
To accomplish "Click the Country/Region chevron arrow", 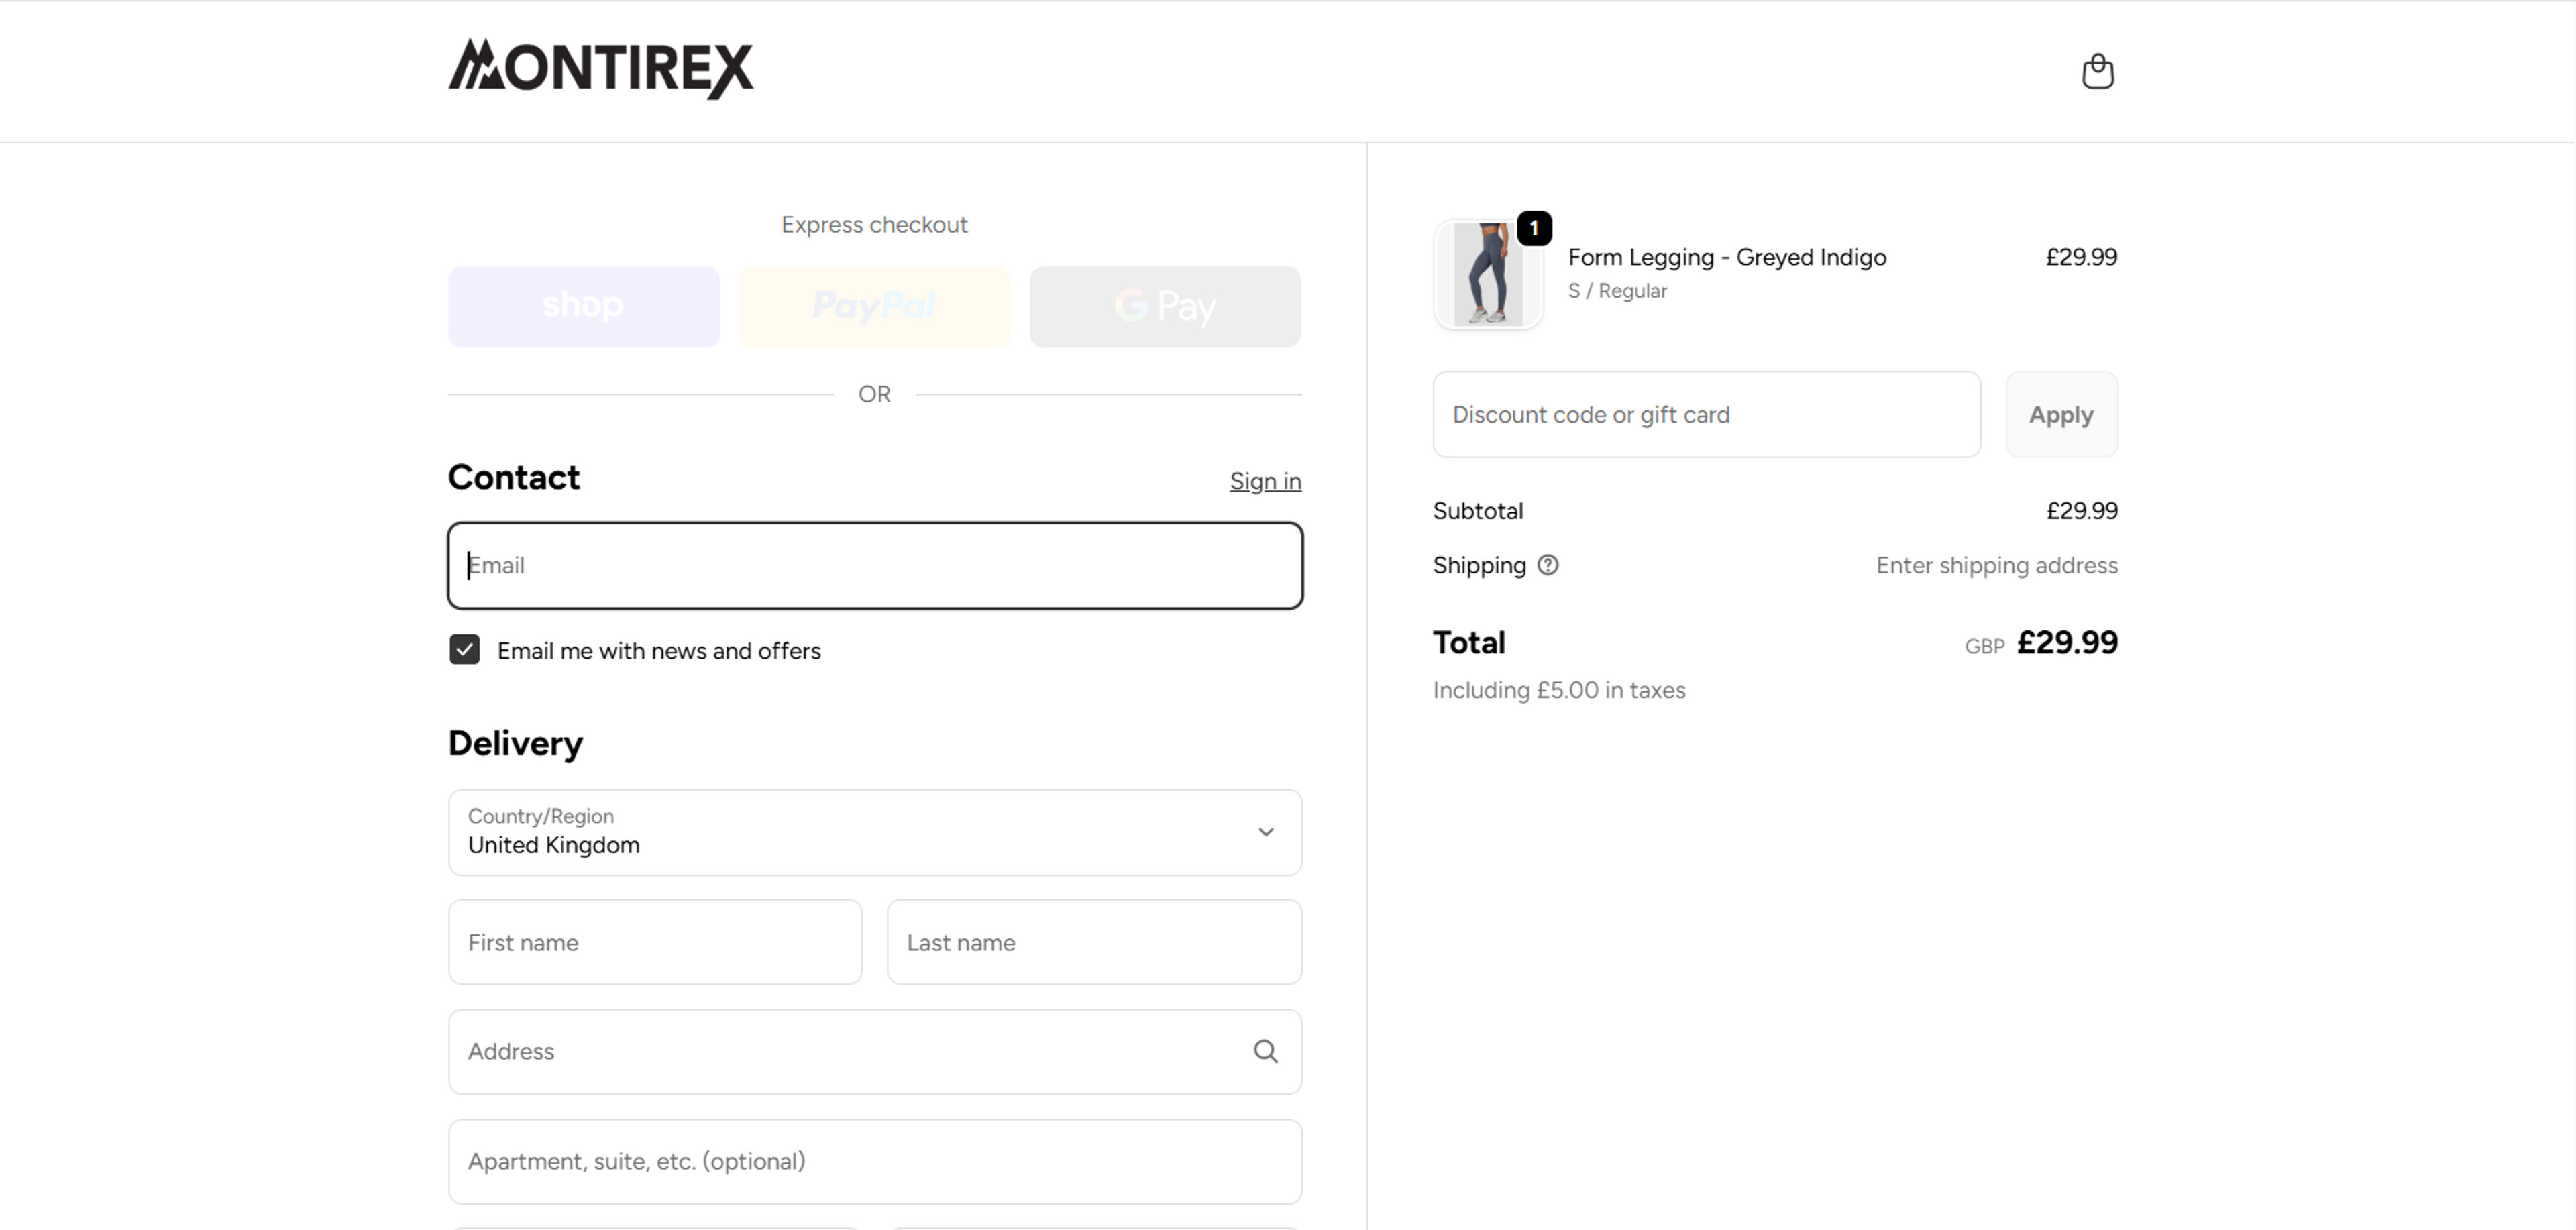I will tap(1265, 832).
